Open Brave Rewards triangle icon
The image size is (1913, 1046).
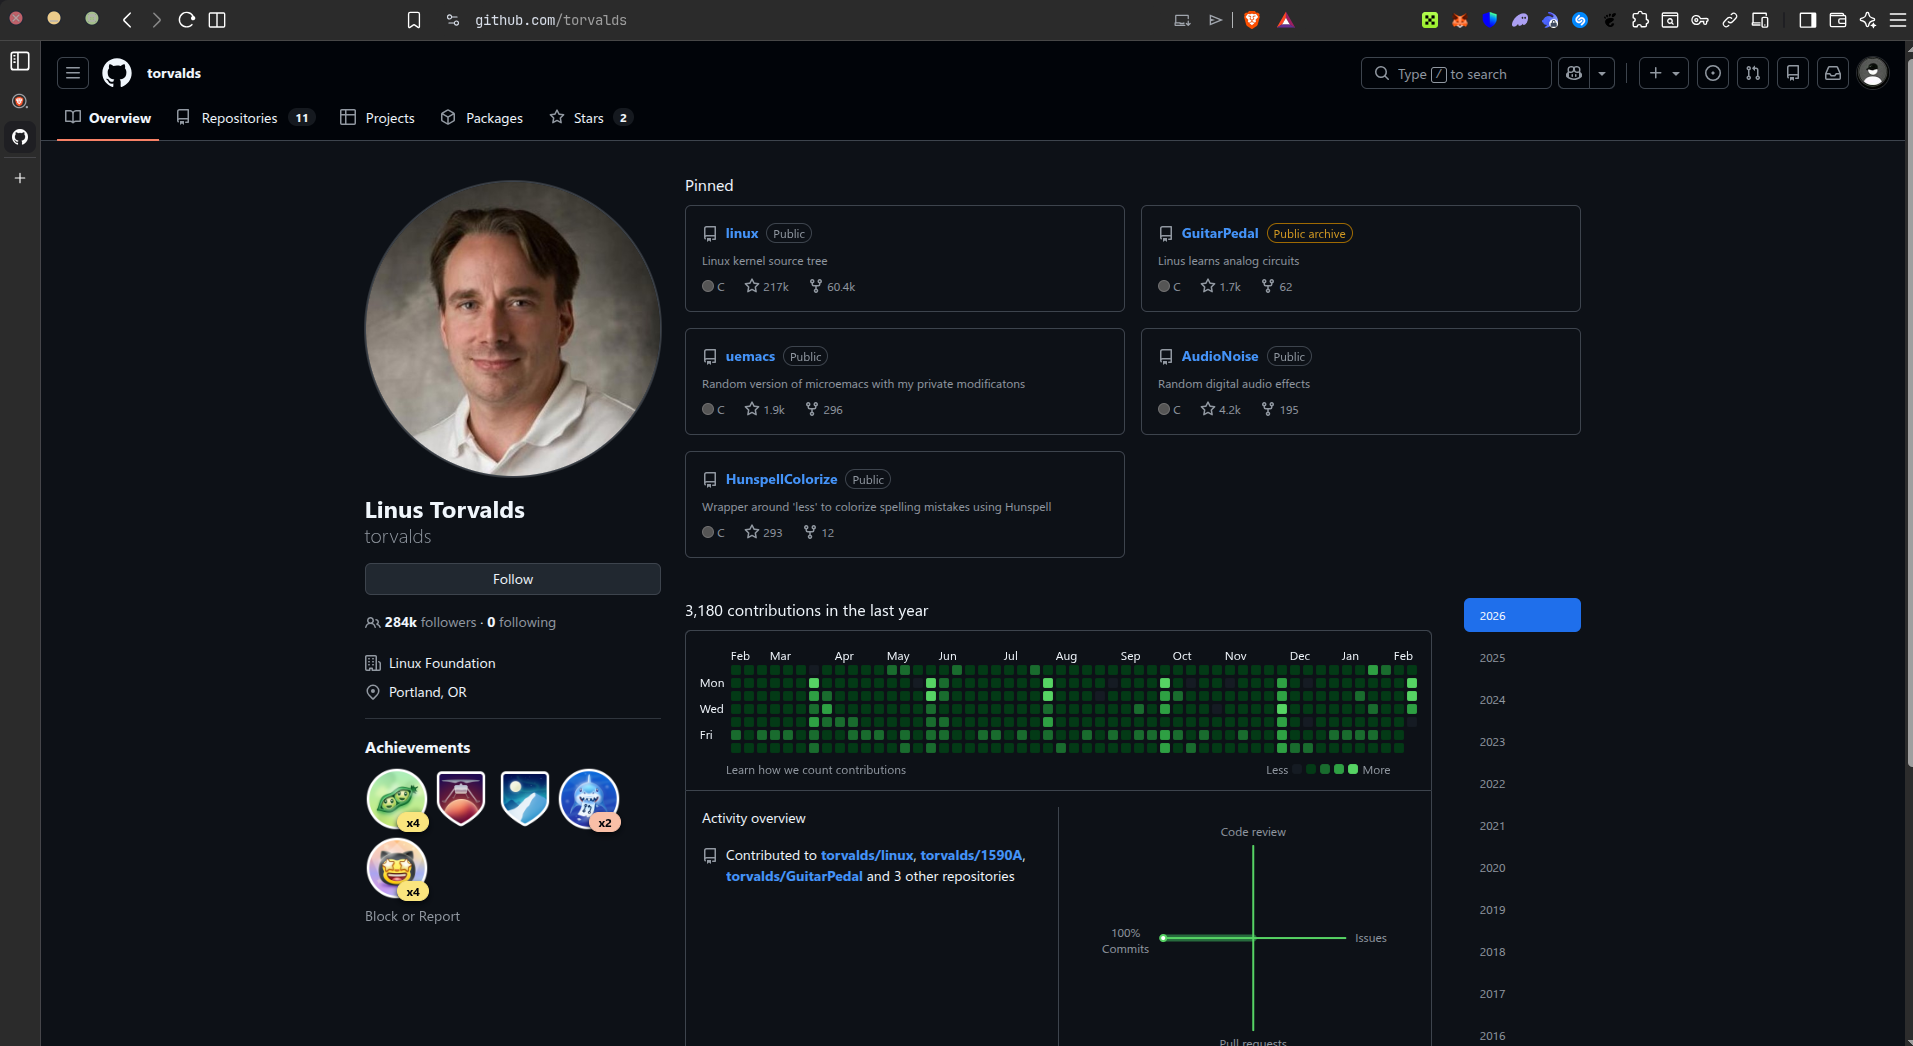coord(1287,19)
